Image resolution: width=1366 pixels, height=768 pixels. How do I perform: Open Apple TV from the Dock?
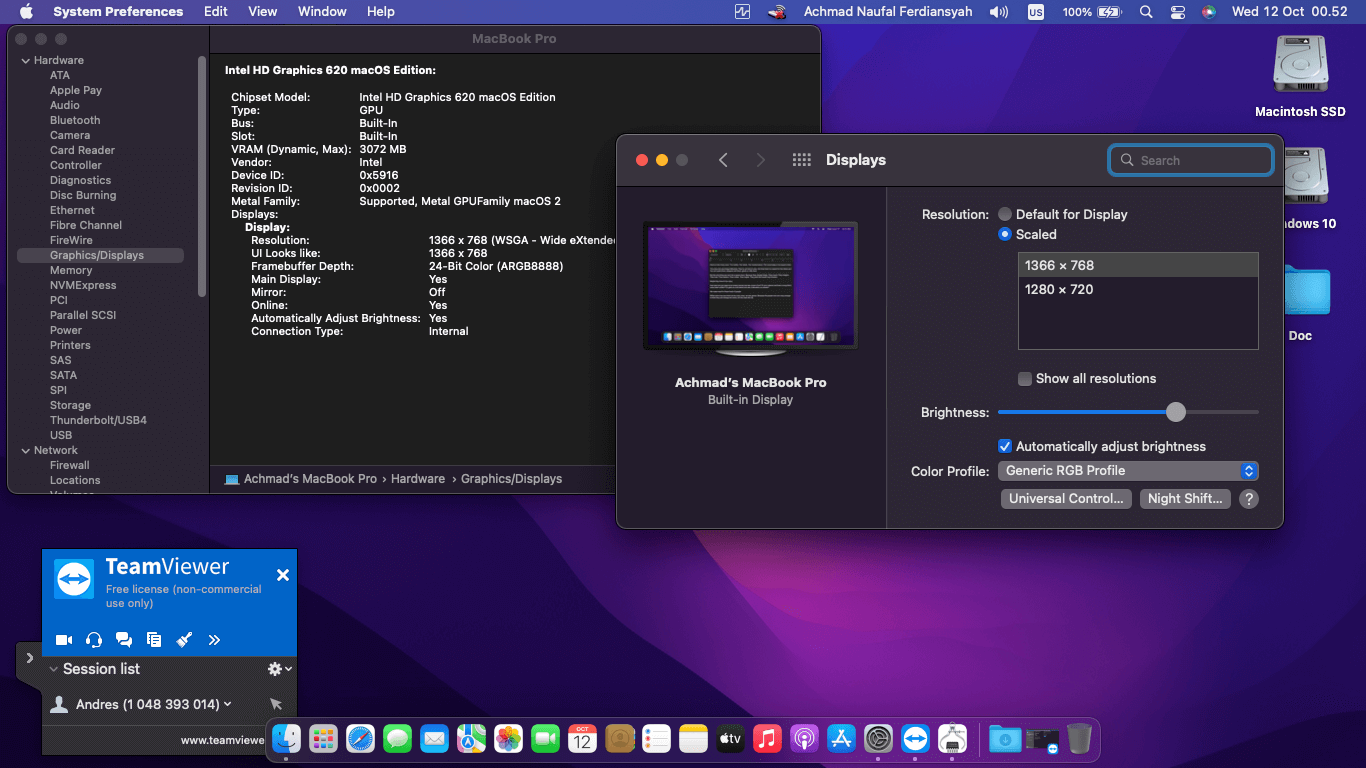tap(730, 739)
